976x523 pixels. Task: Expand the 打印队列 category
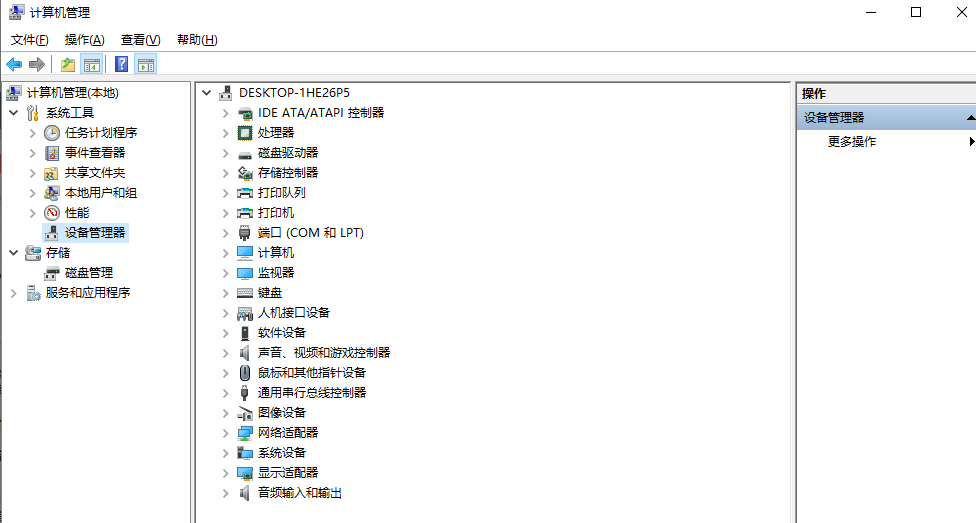(x=226, y=193)
